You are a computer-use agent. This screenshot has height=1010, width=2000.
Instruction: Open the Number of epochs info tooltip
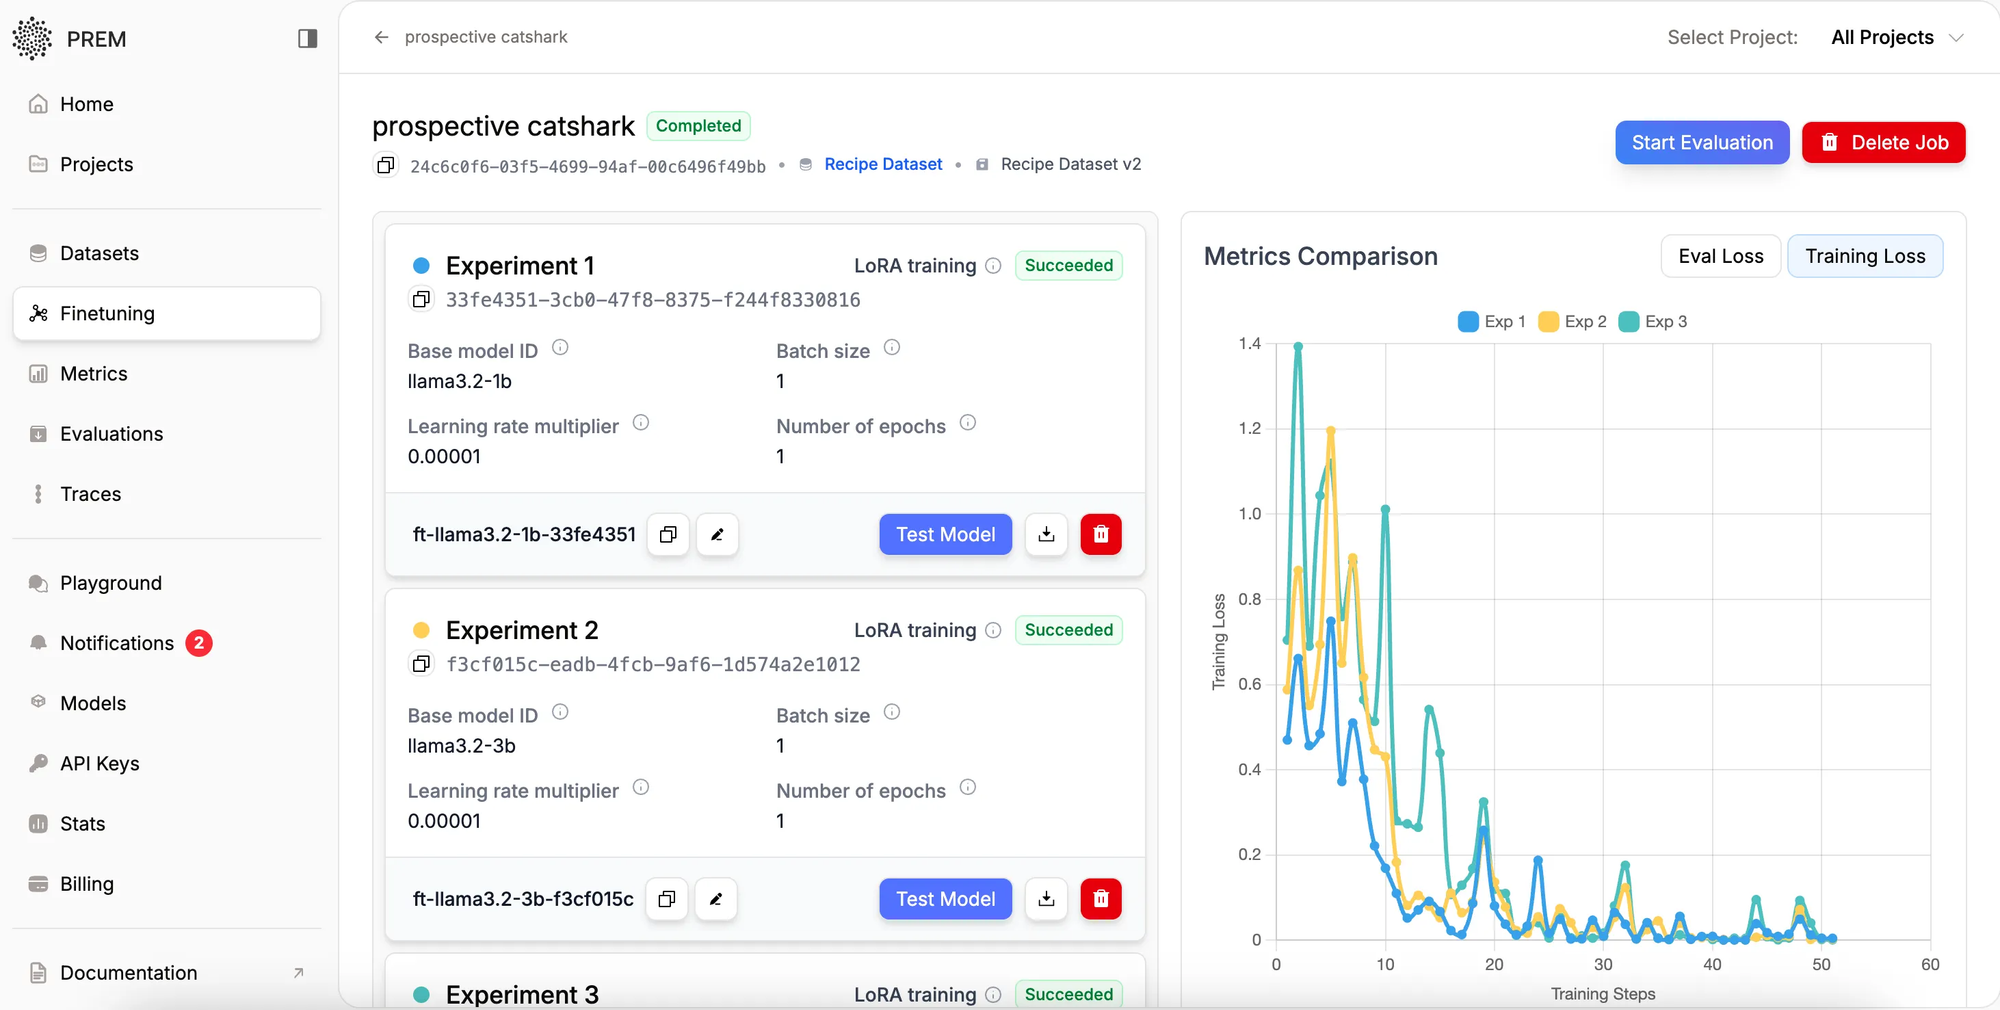(968, 423)
